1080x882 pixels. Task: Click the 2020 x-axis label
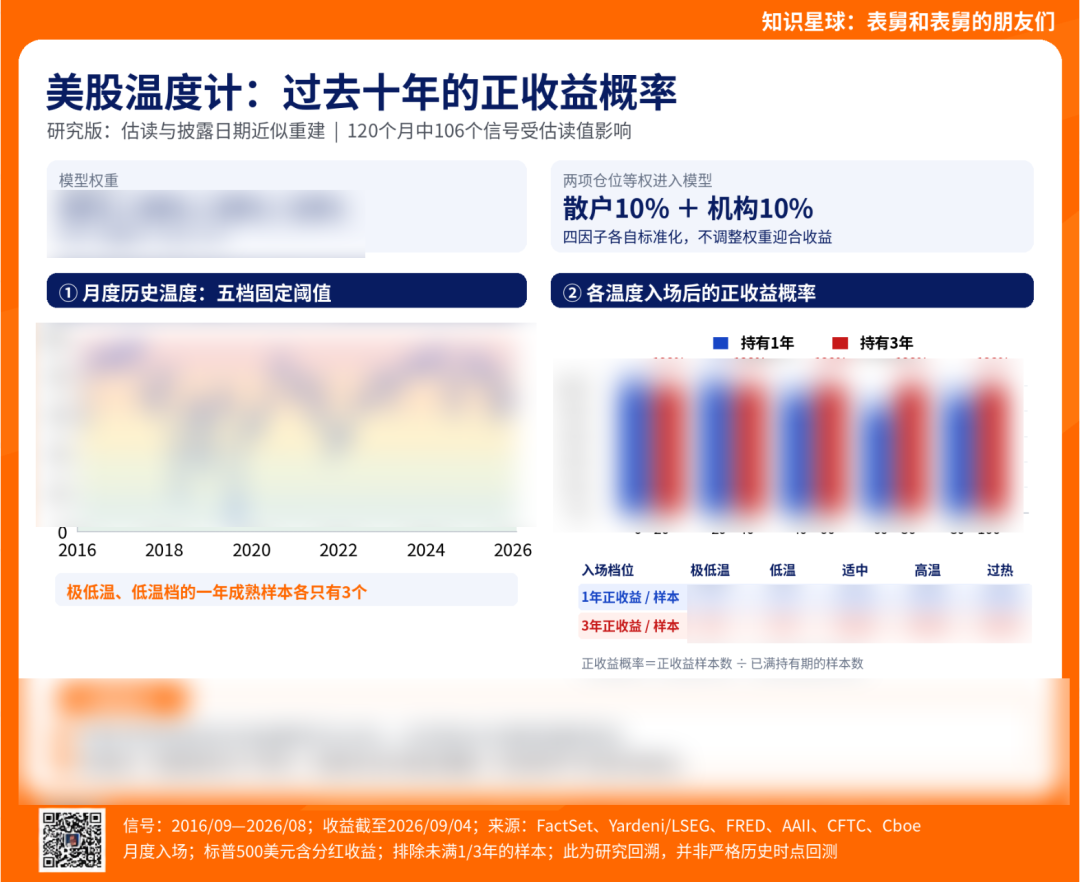tap(251, 550)
